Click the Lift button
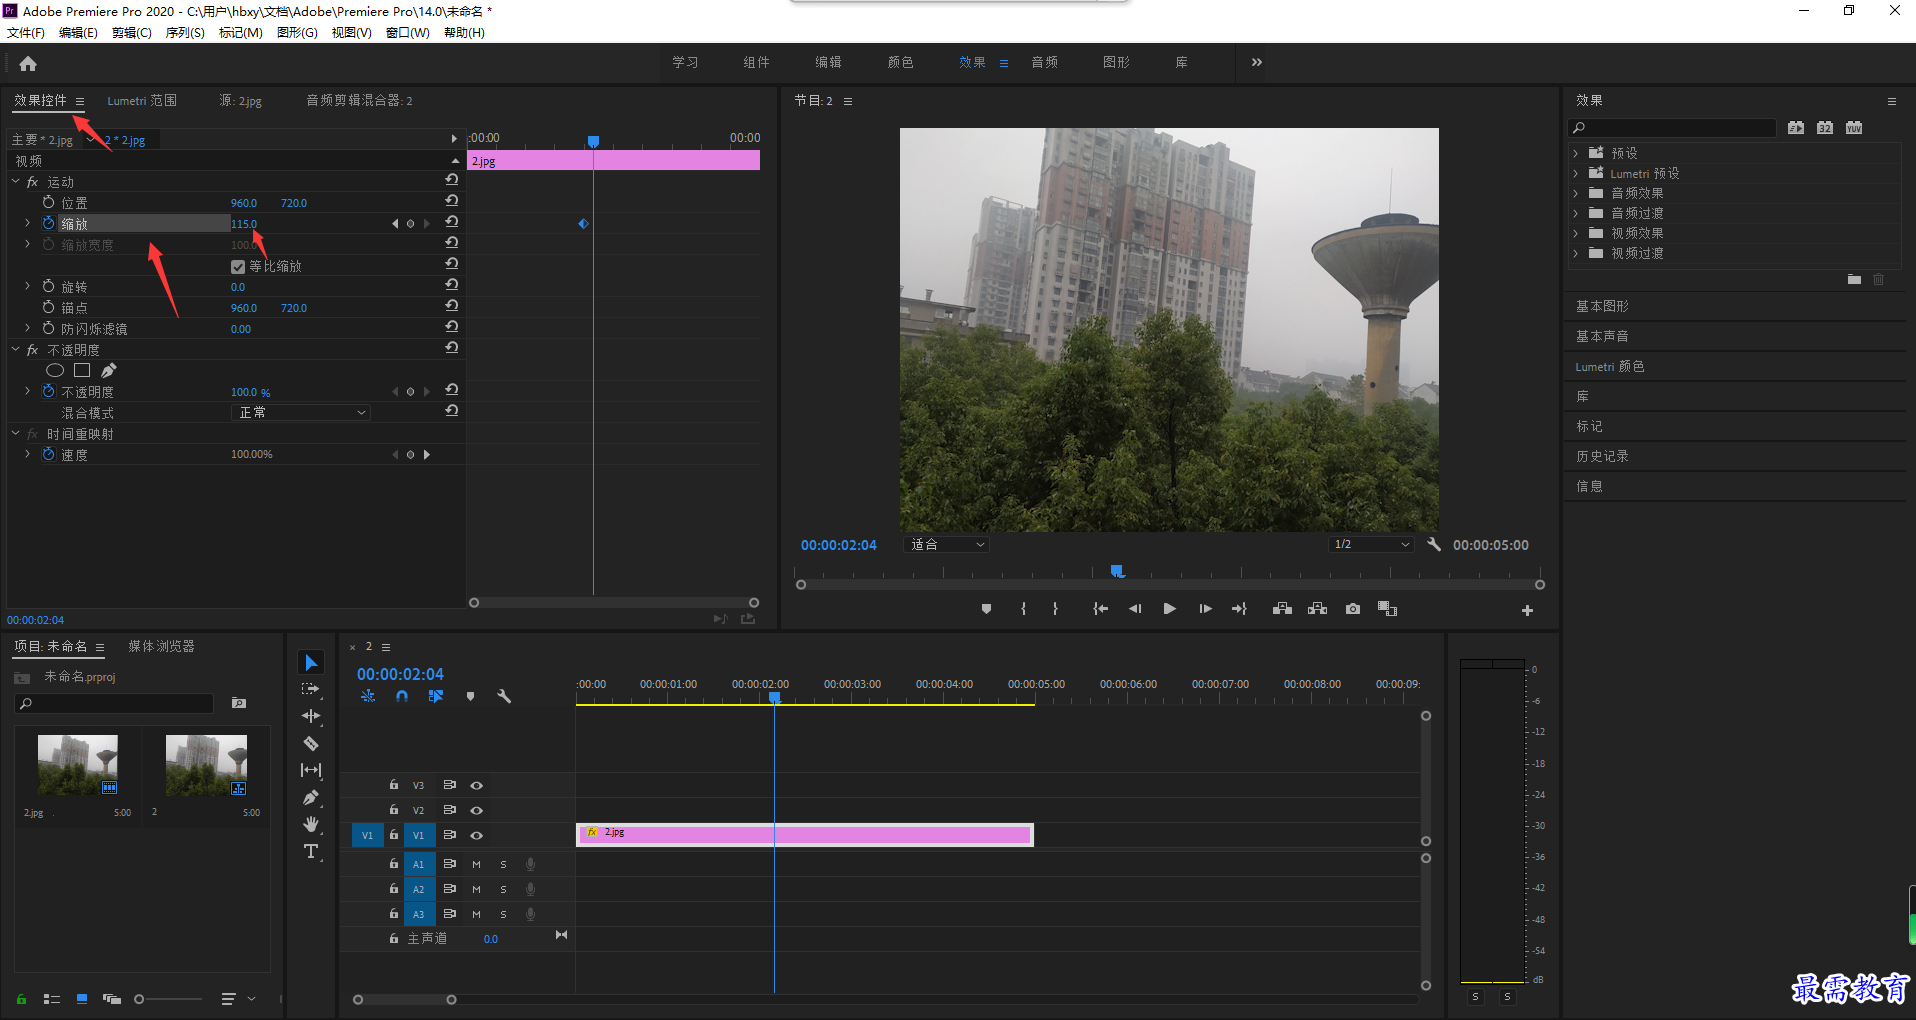 1282,609
